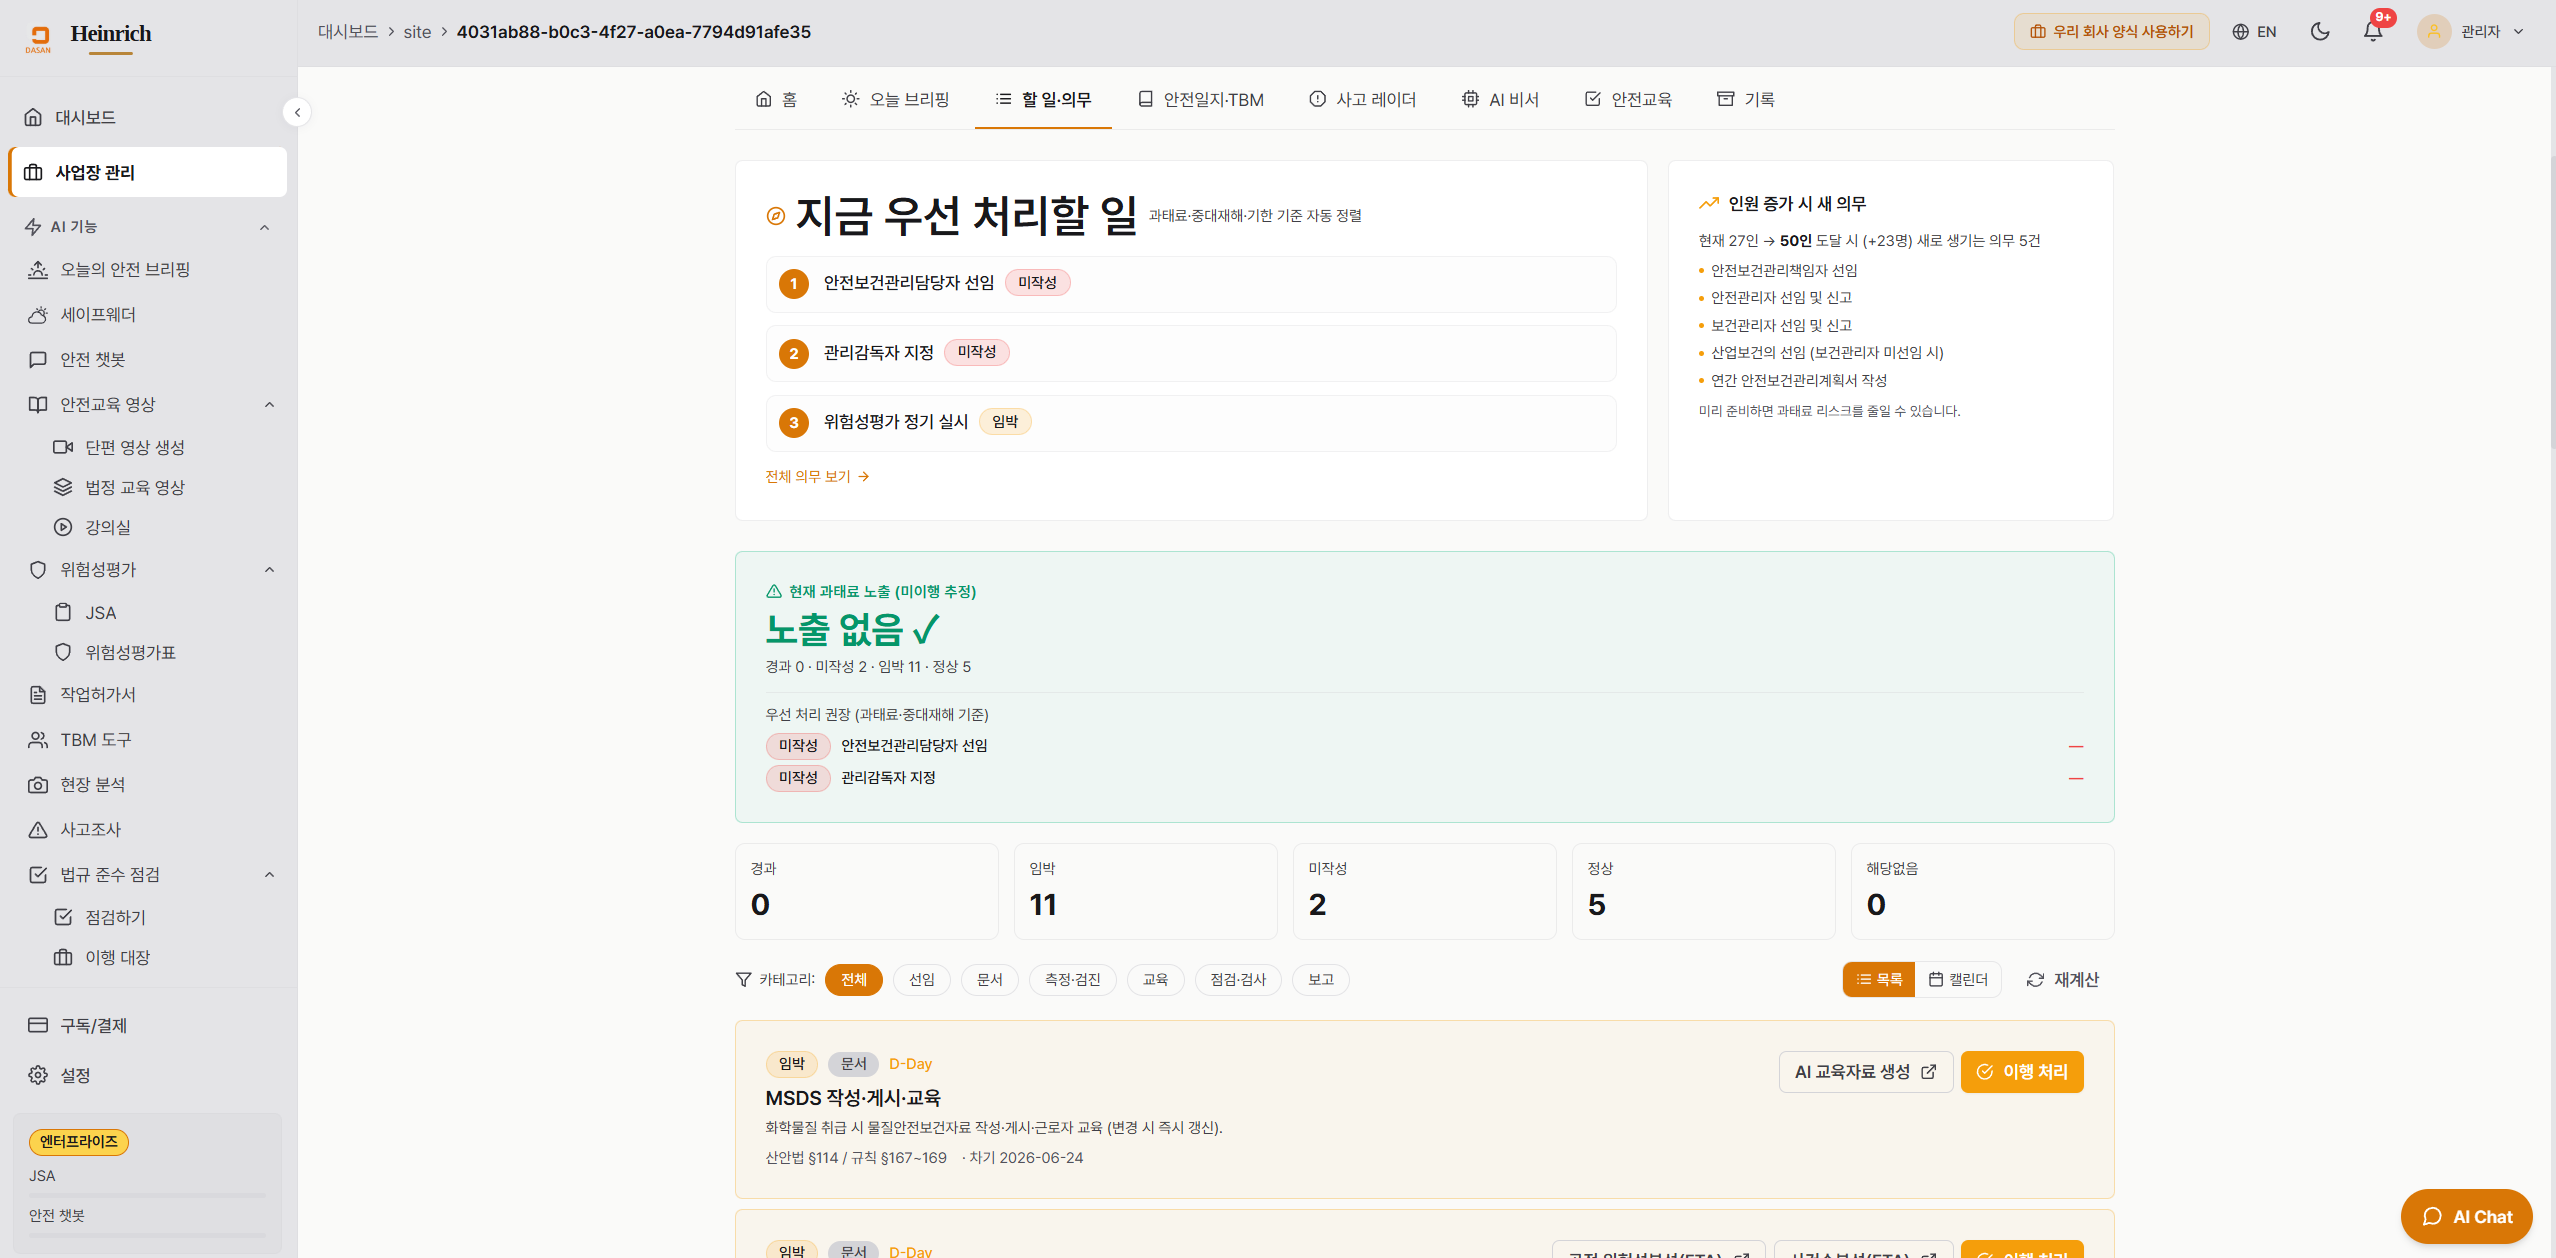2556x1258 pixels.
Task: Switch to the AI 비서 tab
Action: [x=1500, y=99]
